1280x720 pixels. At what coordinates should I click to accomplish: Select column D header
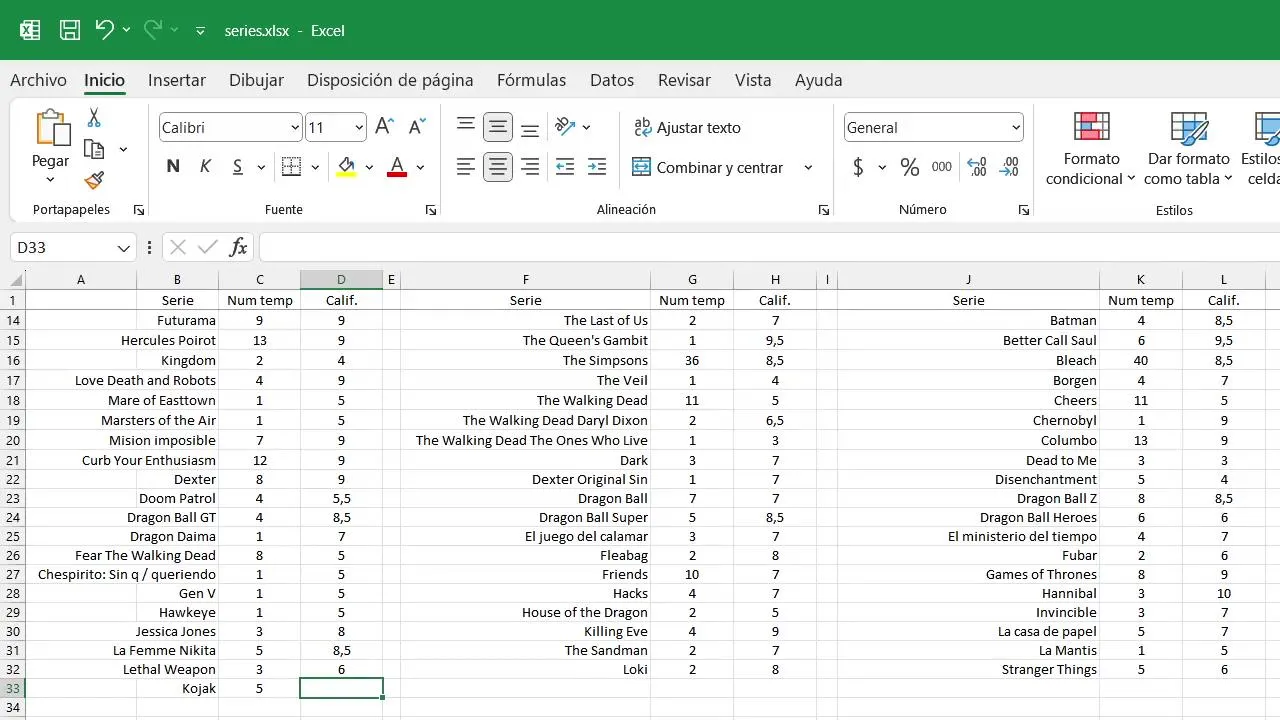pyautogui.click(x=341, y=280)
